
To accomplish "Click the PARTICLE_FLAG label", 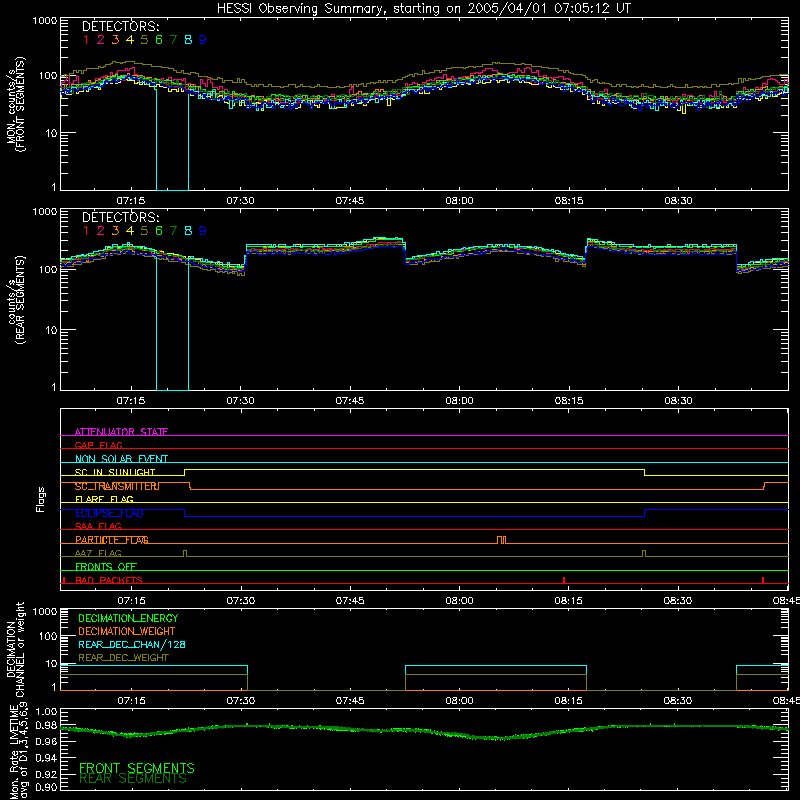I will pos(112,540).
